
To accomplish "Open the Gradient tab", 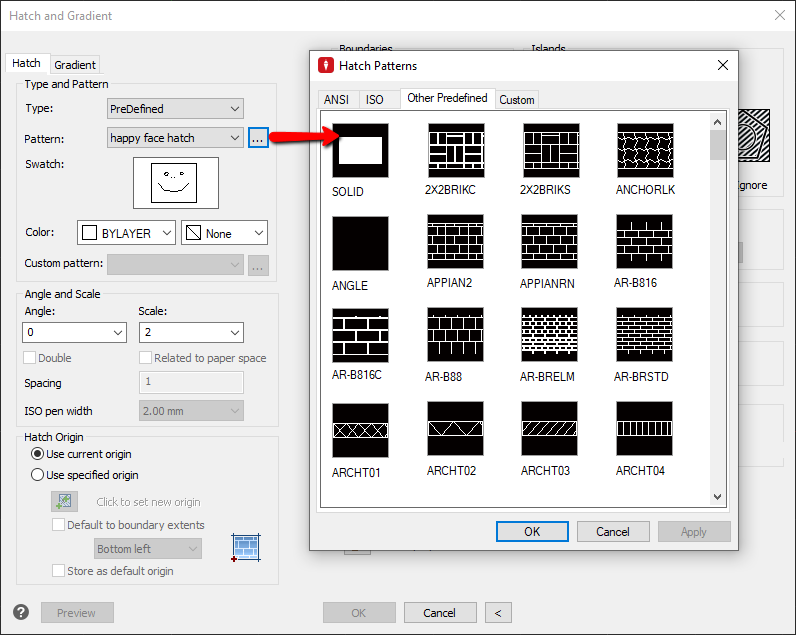I will tap(75, 64).
